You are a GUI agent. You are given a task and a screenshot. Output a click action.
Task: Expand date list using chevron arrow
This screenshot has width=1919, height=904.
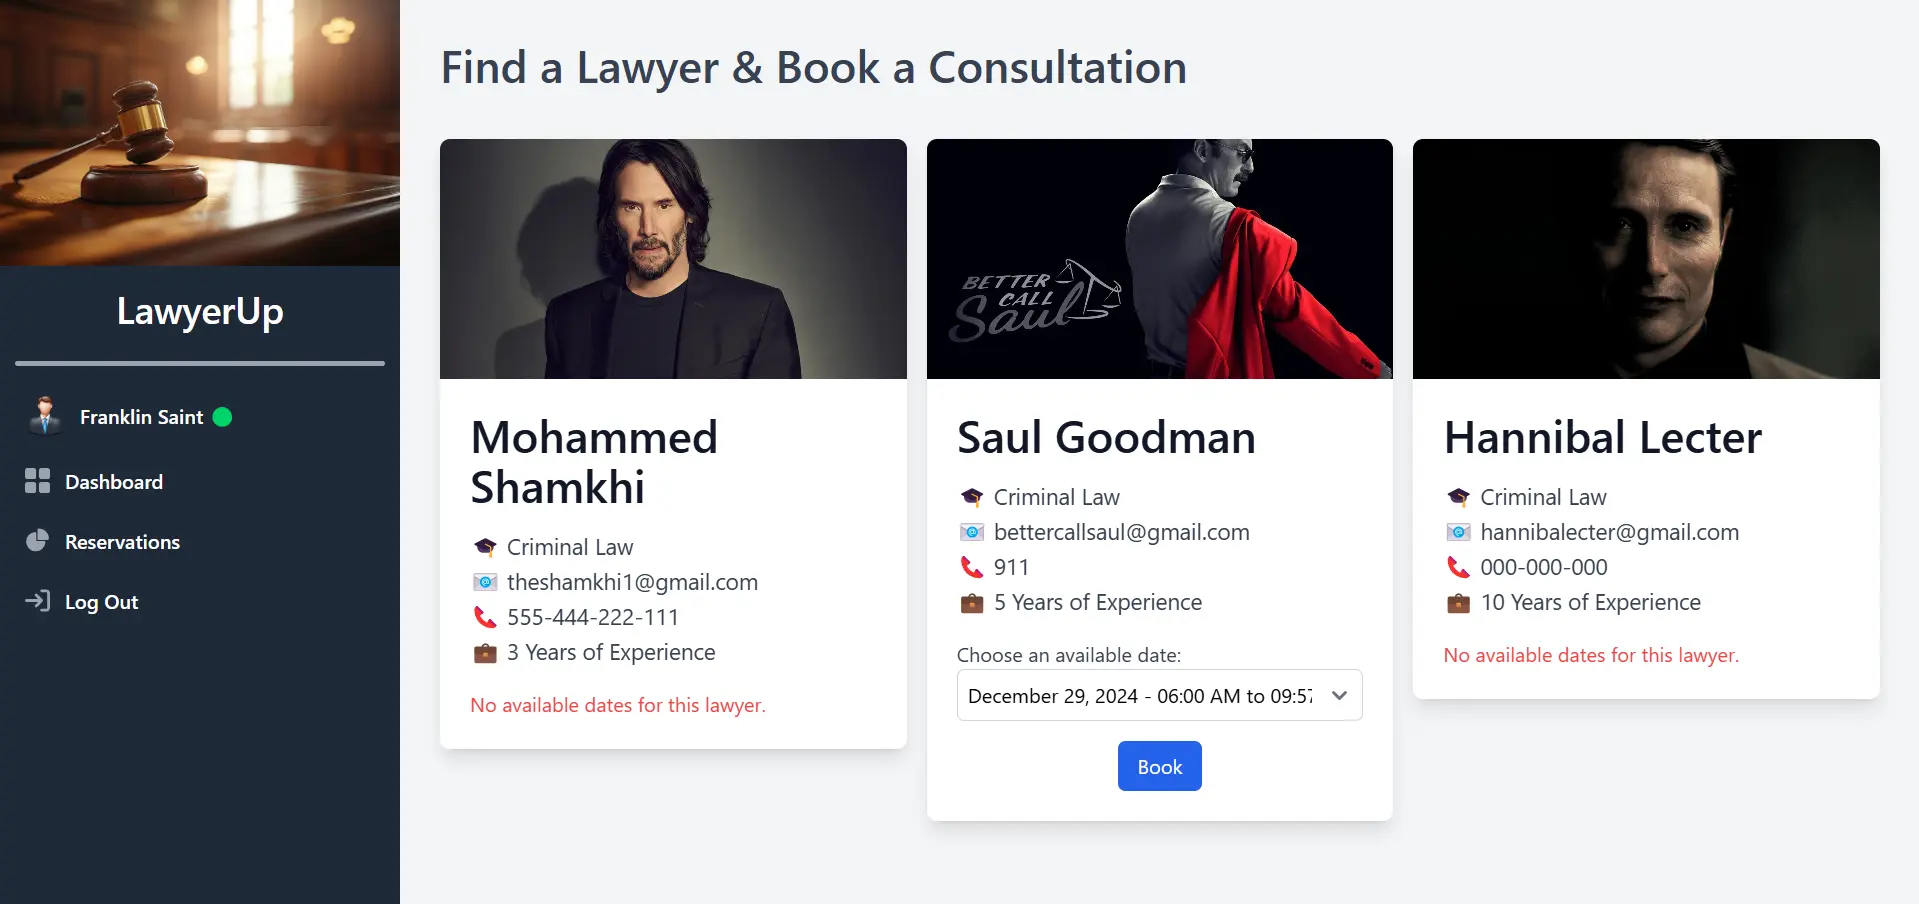coord(1340,695)
